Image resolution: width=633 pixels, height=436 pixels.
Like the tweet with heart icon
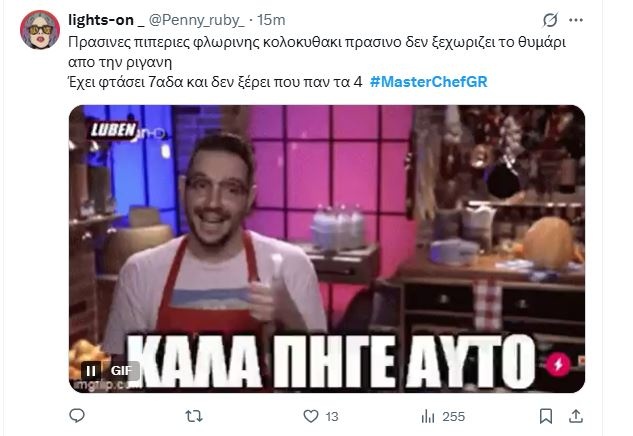311,416
